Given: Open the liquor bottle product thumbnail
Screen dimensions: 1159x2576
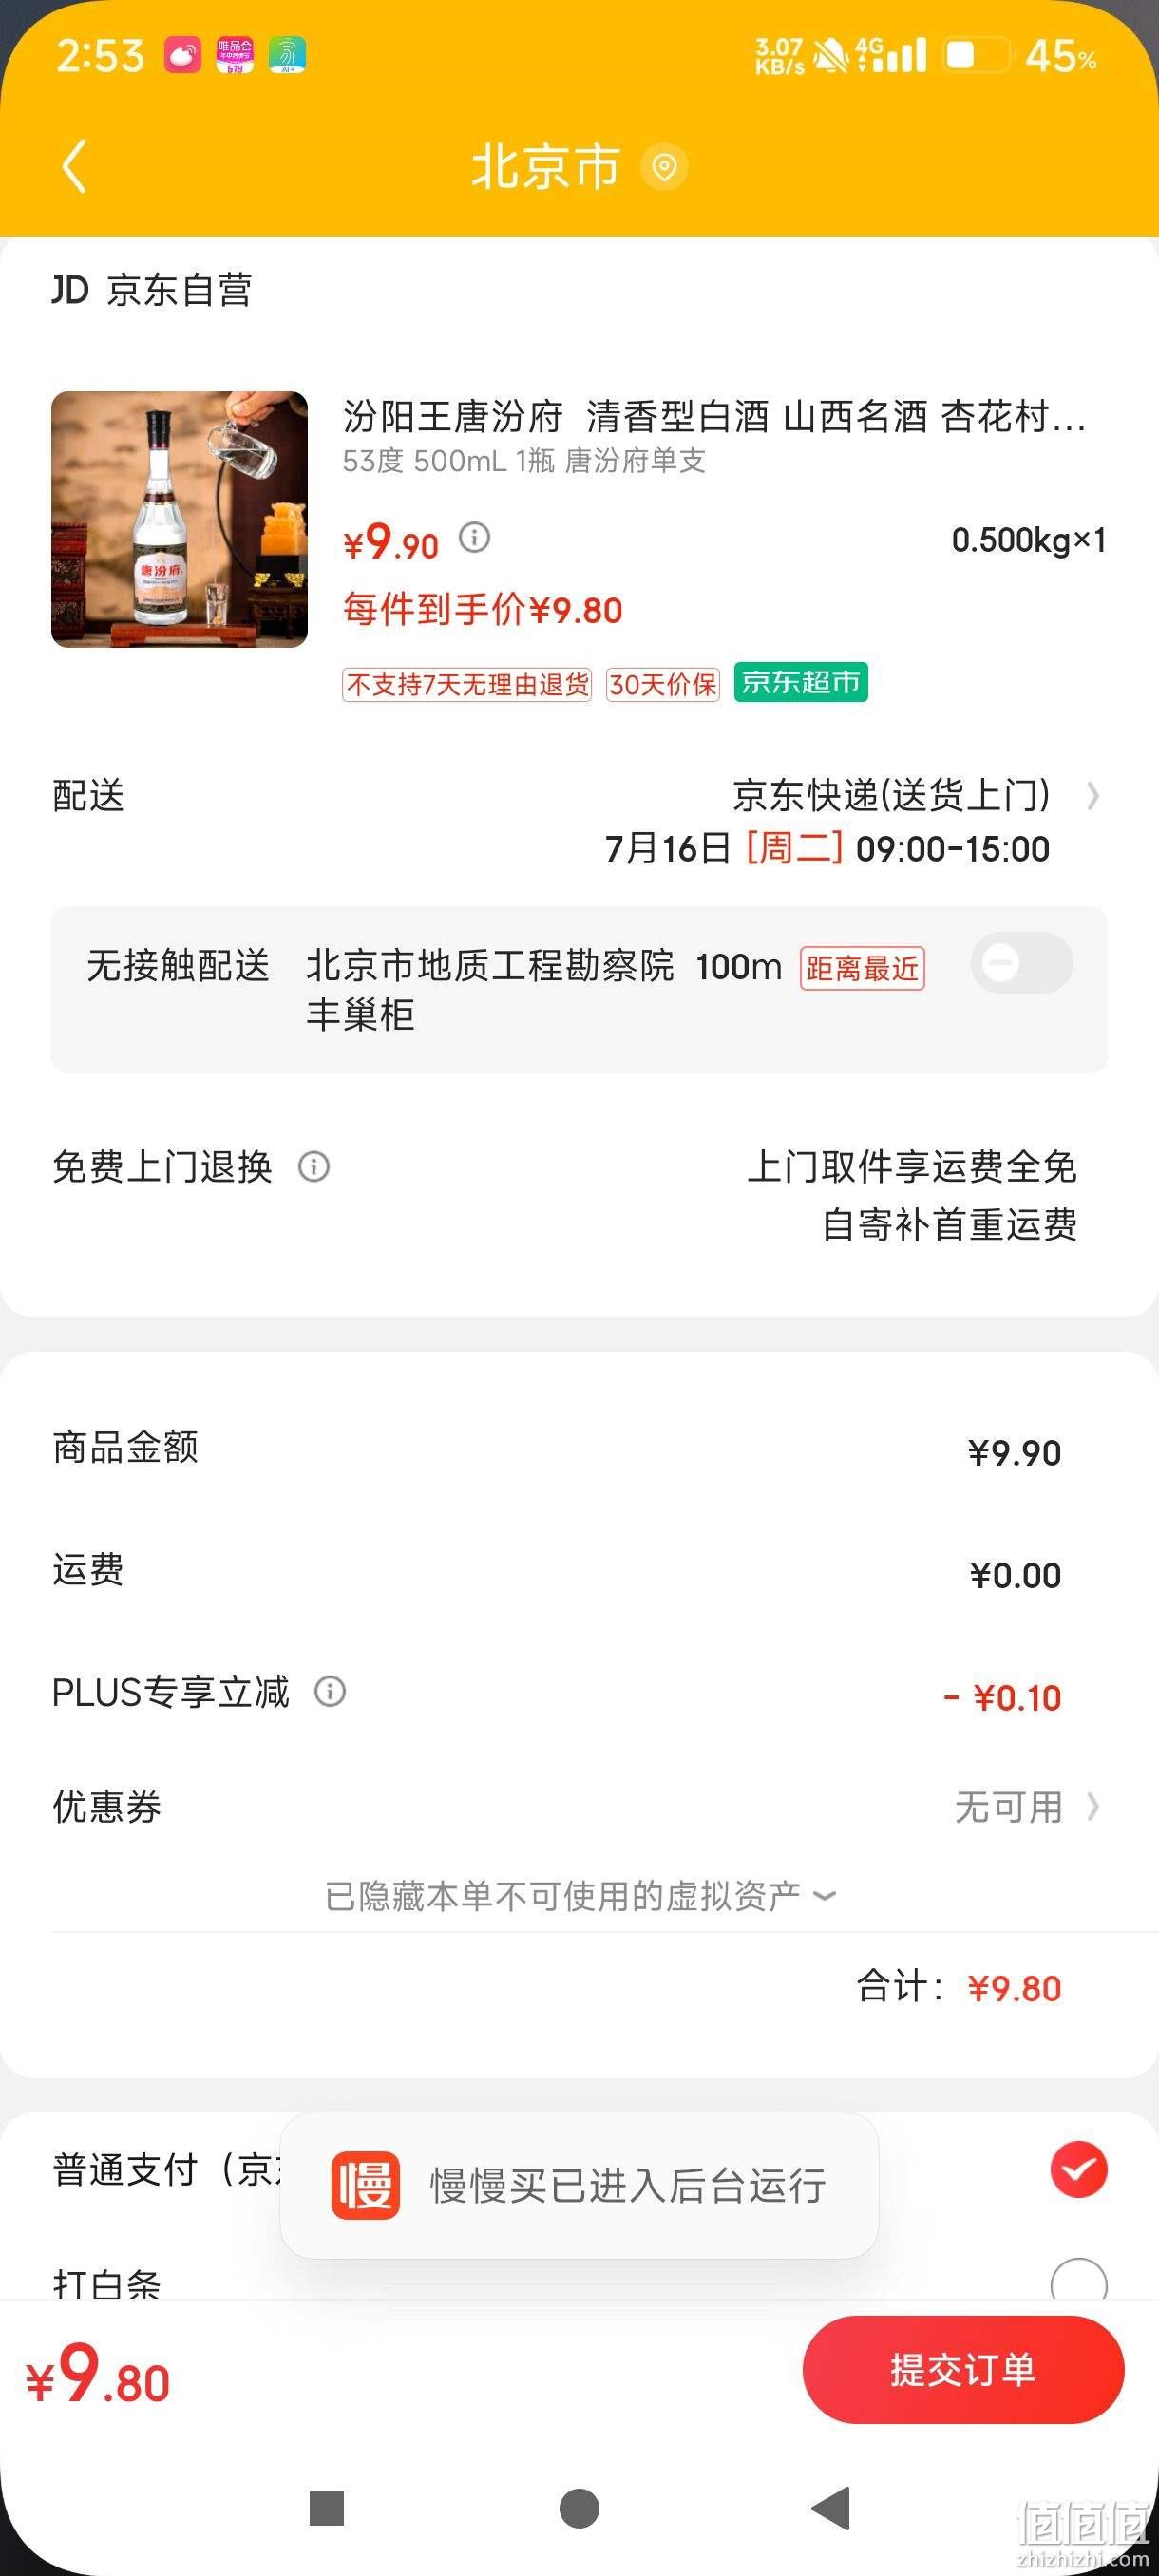Looking at the screenshot, I should click(180, 520).
